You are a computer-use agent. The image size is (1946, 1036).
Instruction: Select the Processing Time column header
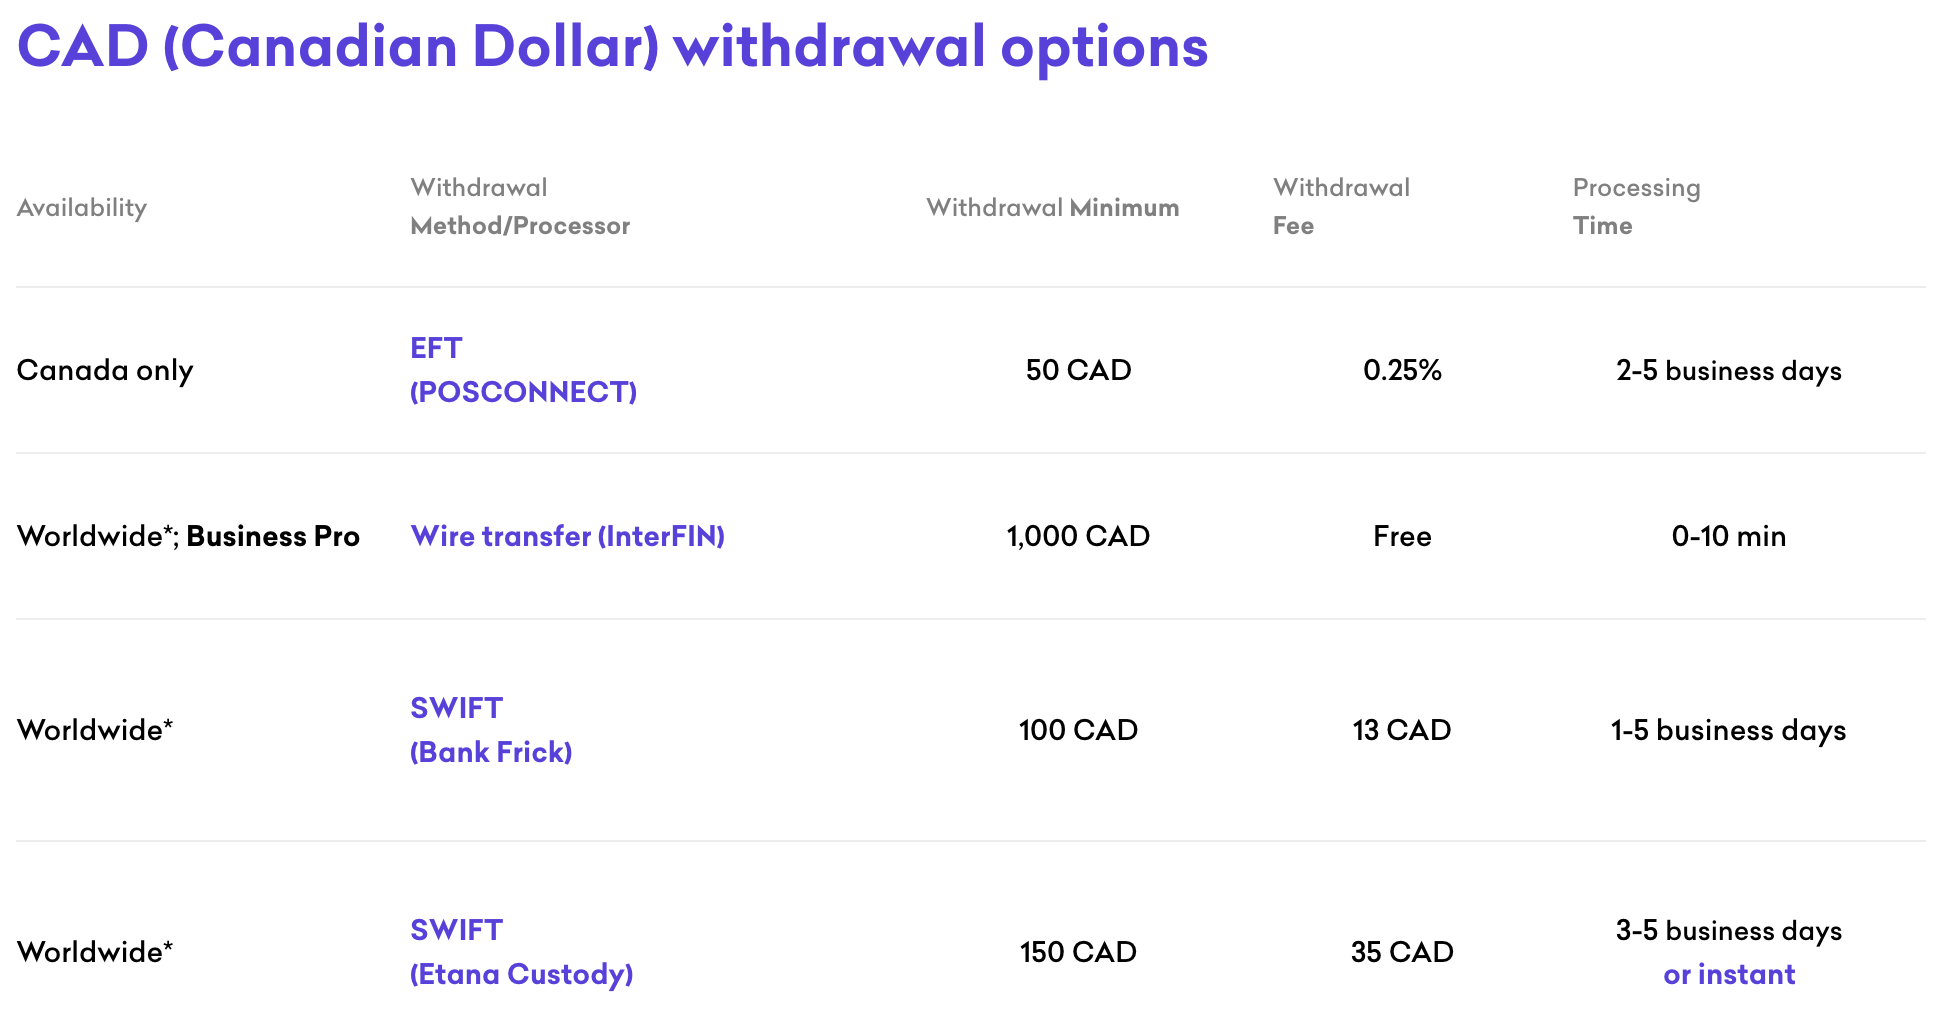point(1636,207)
